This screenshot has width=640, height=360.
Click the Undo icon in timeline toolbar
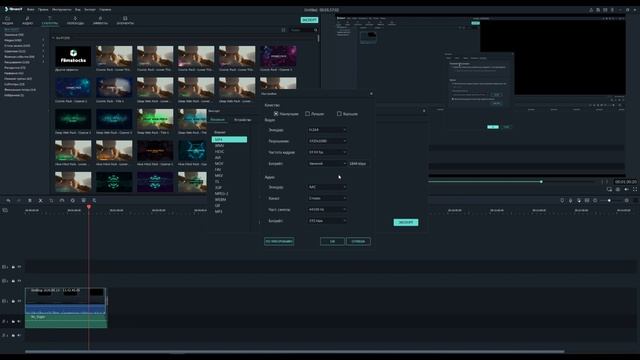pyautogui.click(x=8, y=200)
